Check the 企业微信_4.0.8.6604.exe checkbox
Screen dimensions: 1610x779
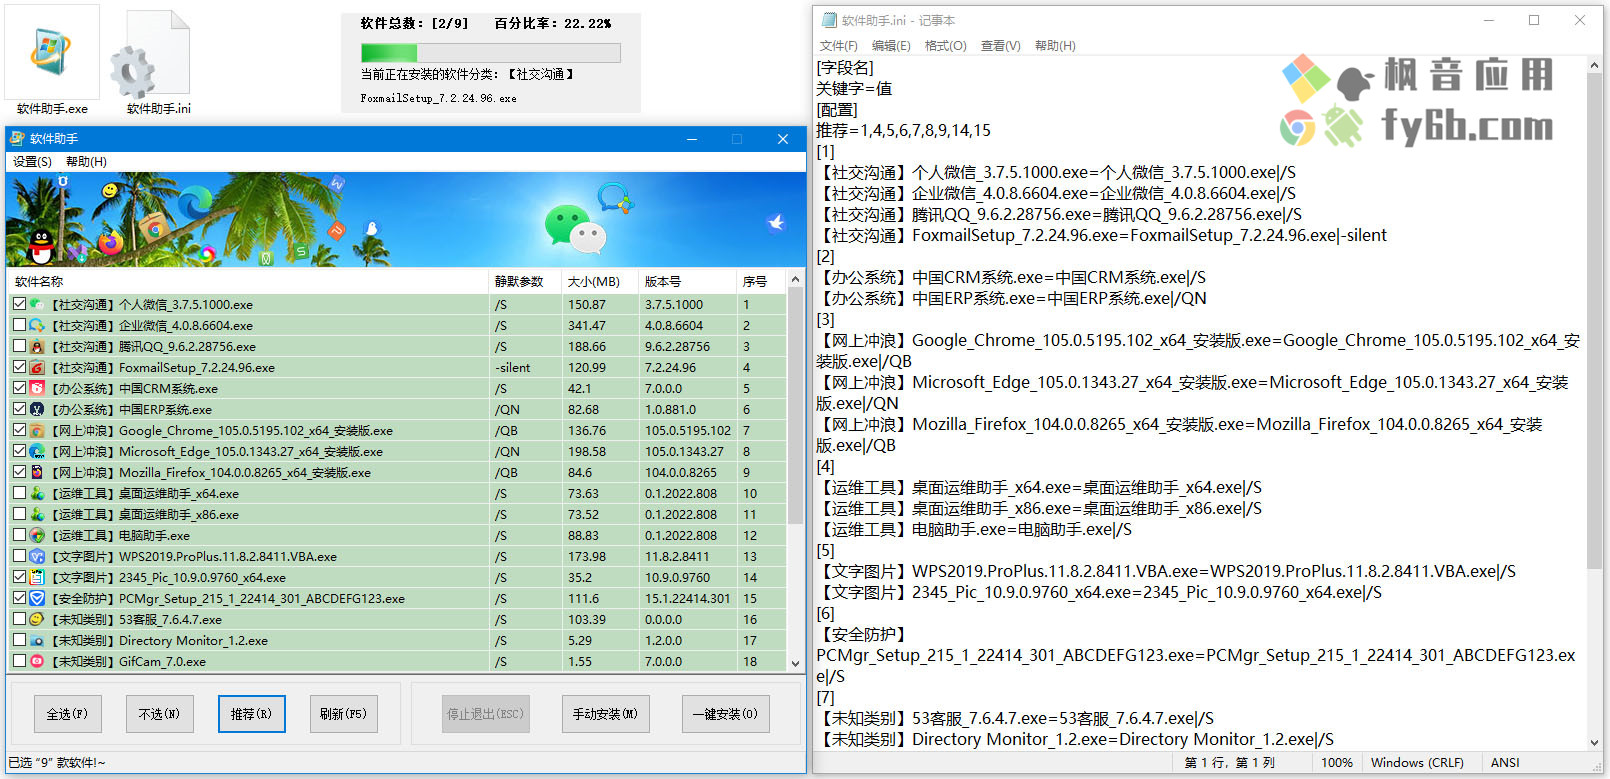point(19,325)
